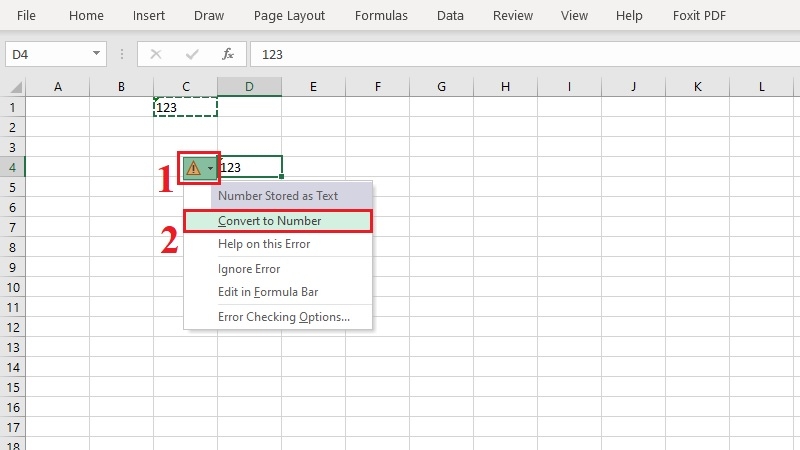Select row 1 header
800x450 pixels.
pyautogui.click(x=13, y=107)
